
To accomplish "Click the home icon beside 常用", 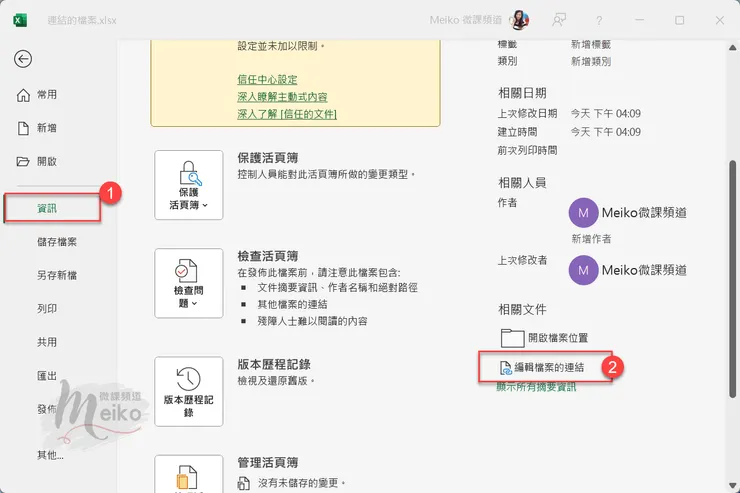I will (23, 95).
